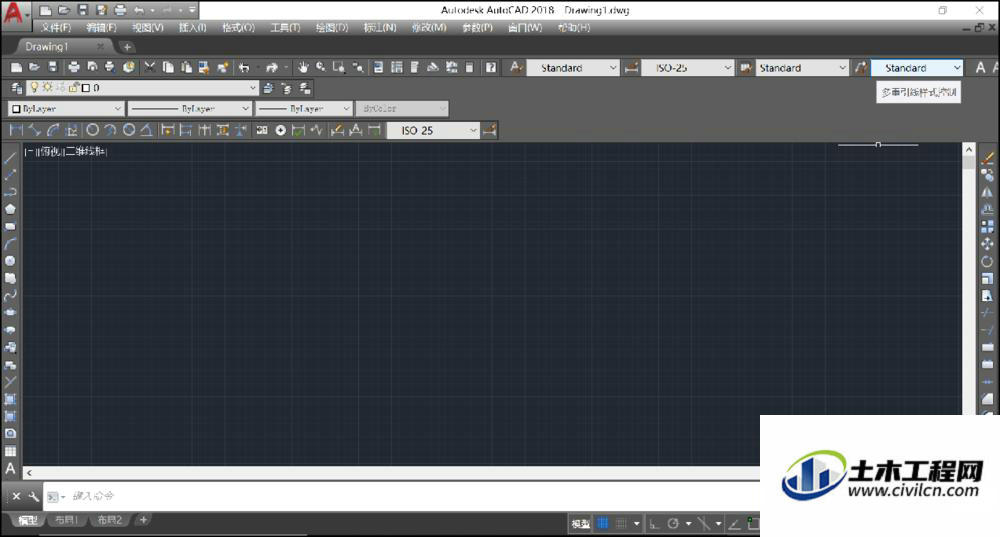Close the command line with X button
Screen dimensions: 1000x537
(17, 496)
